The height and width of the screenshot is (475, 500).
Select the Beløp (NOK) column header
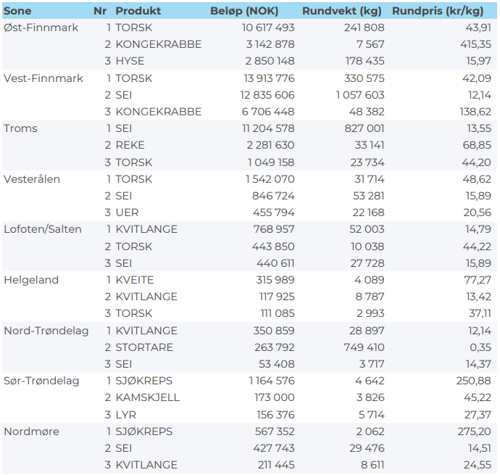[244, 11]
